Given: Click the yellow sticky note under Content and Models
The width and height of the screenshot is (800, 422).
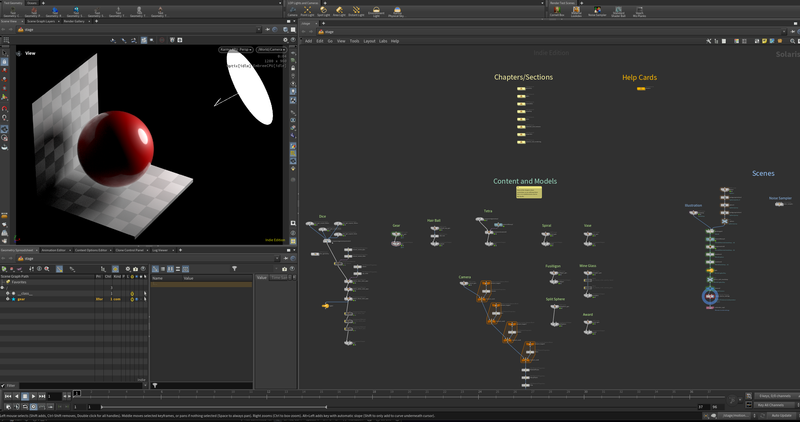Looking at the screenshot, I should 529,192.
